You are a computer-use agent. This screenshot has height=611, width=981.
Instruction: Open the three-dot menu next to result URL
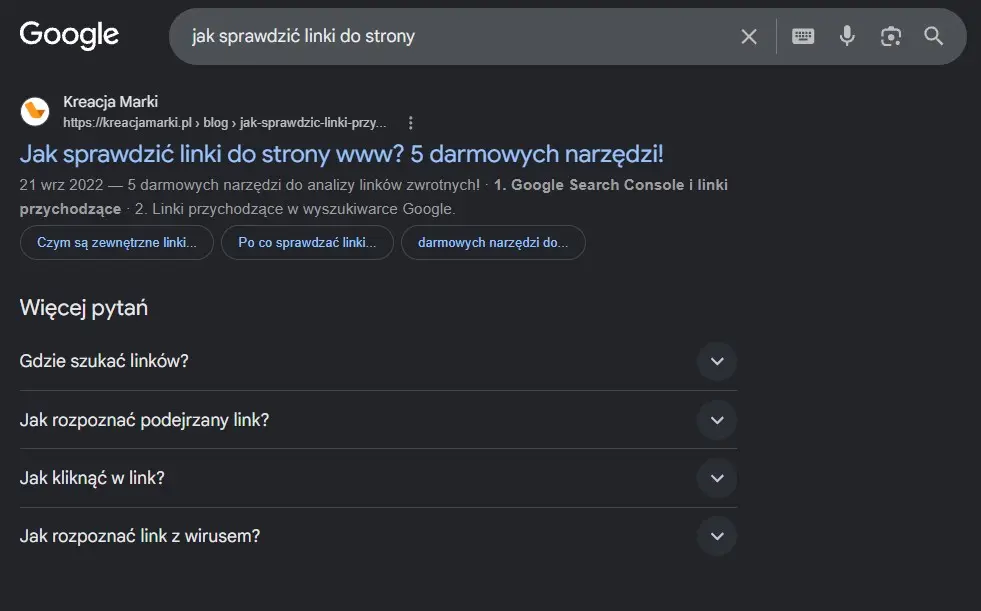pos(410,123)
